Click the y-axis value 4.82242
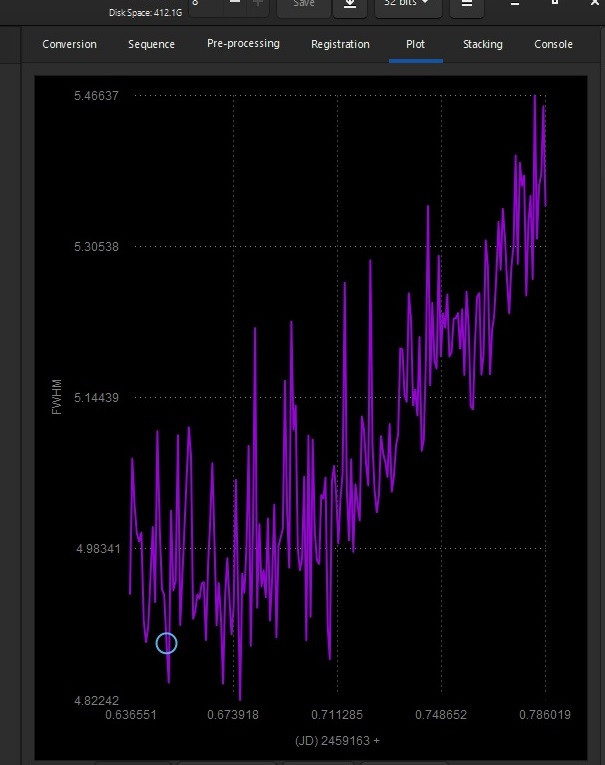The height and width of the screenshot is (765, 605). pos(96,701)
